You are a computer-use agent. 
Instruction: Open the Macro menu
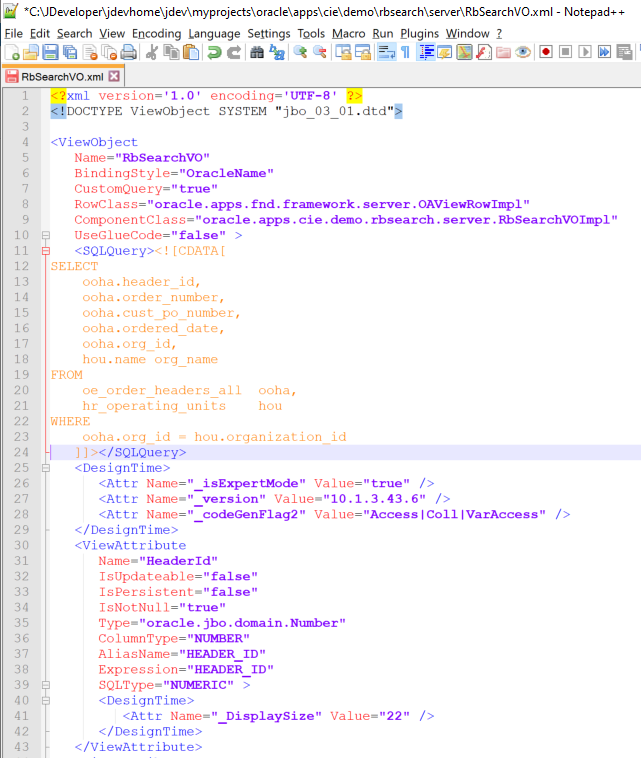(349, 33)
